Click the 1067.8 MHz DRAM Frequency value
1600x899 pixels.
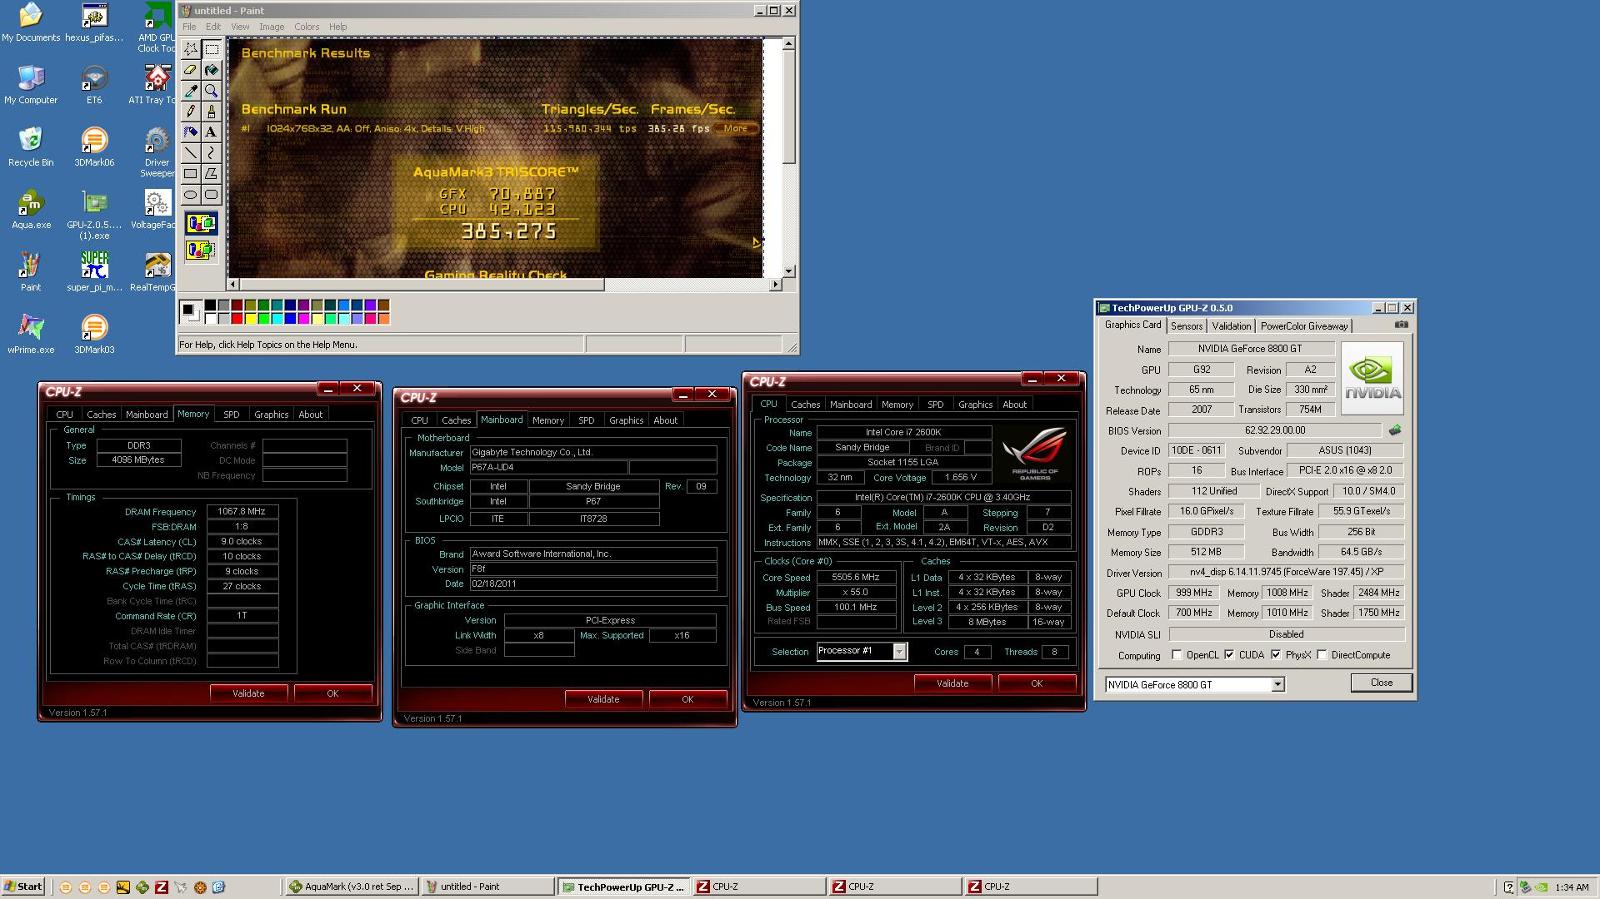click(x=242, y=511)
